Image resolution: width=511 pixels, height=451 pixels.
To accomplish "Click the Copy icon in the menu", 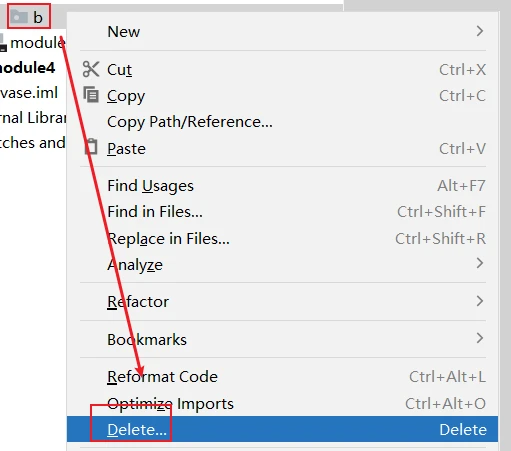I will point(91,94).
